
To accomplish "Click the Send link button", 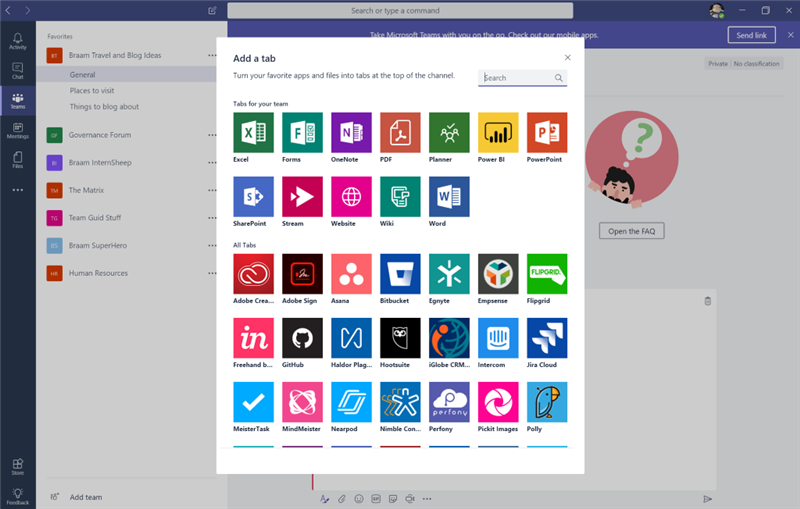I will (752, 35).
